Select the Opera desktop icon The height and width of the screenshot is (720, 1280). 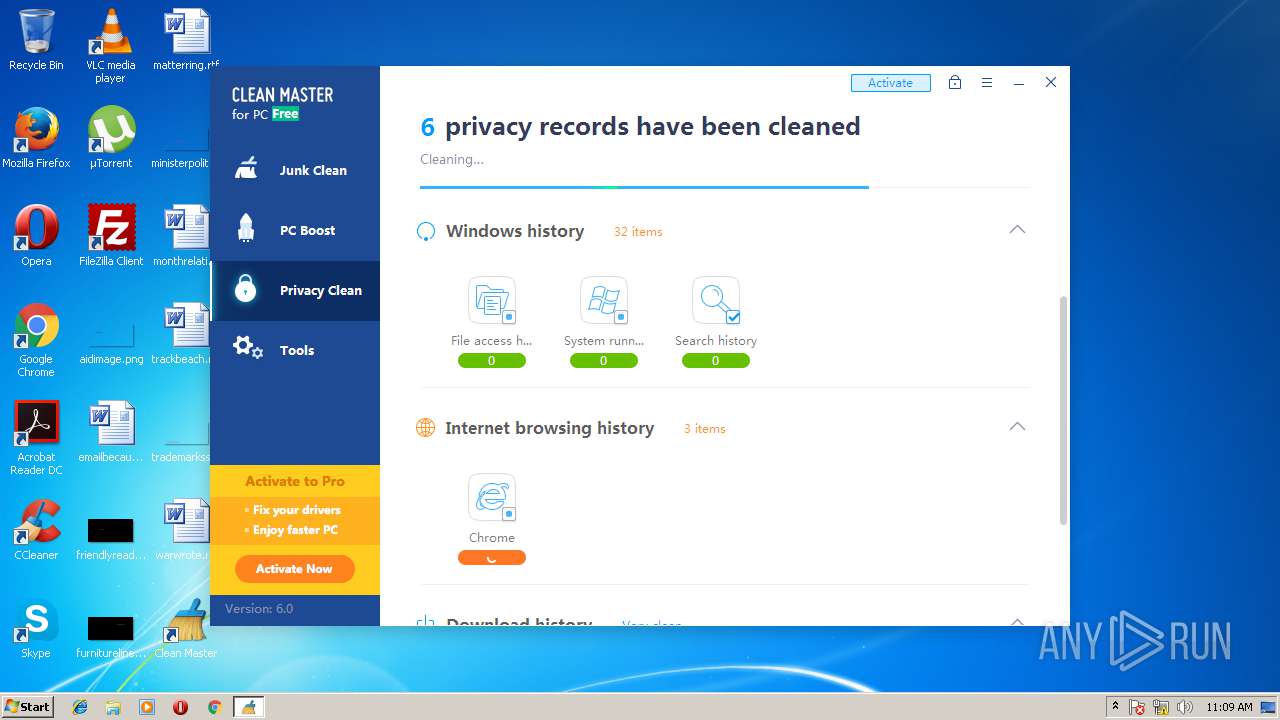[x=36, y=236]
